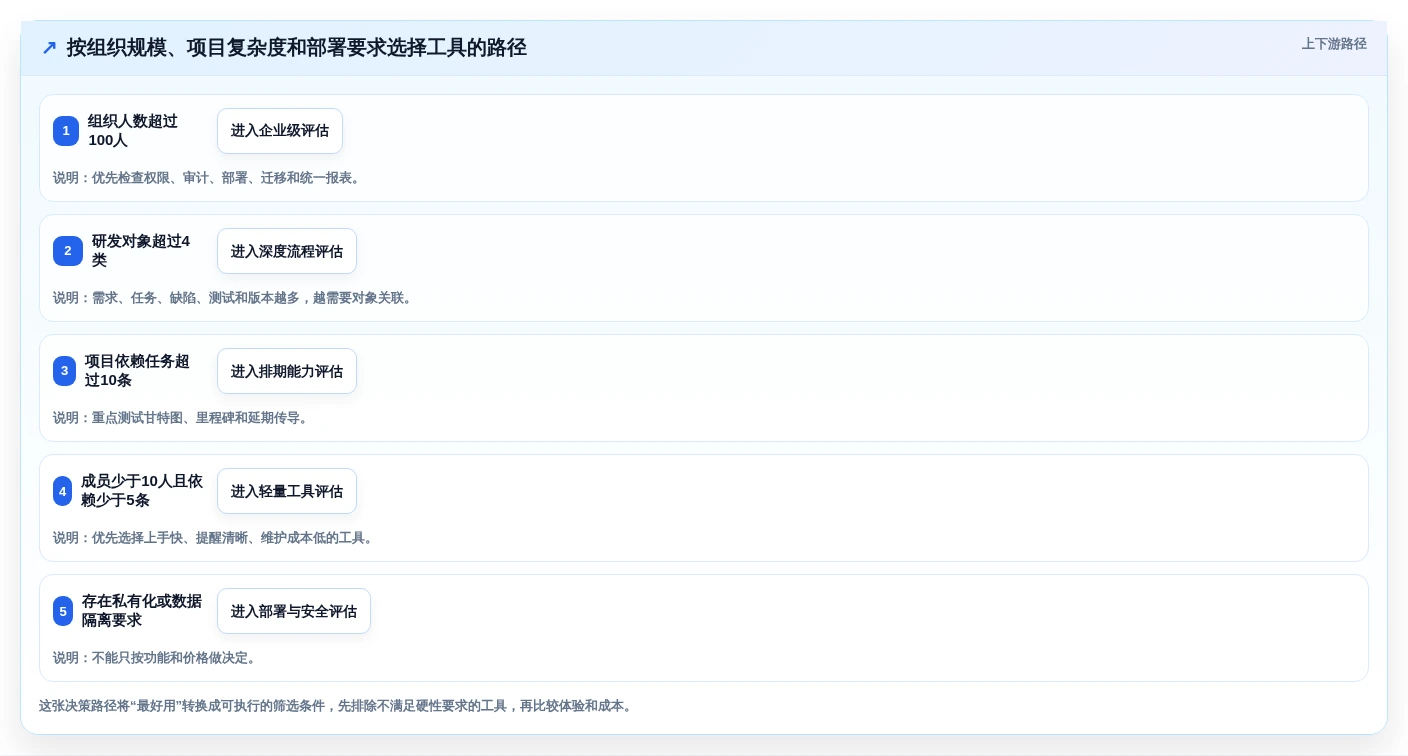Click the 进入深度流程评估 button

(287, 251)
